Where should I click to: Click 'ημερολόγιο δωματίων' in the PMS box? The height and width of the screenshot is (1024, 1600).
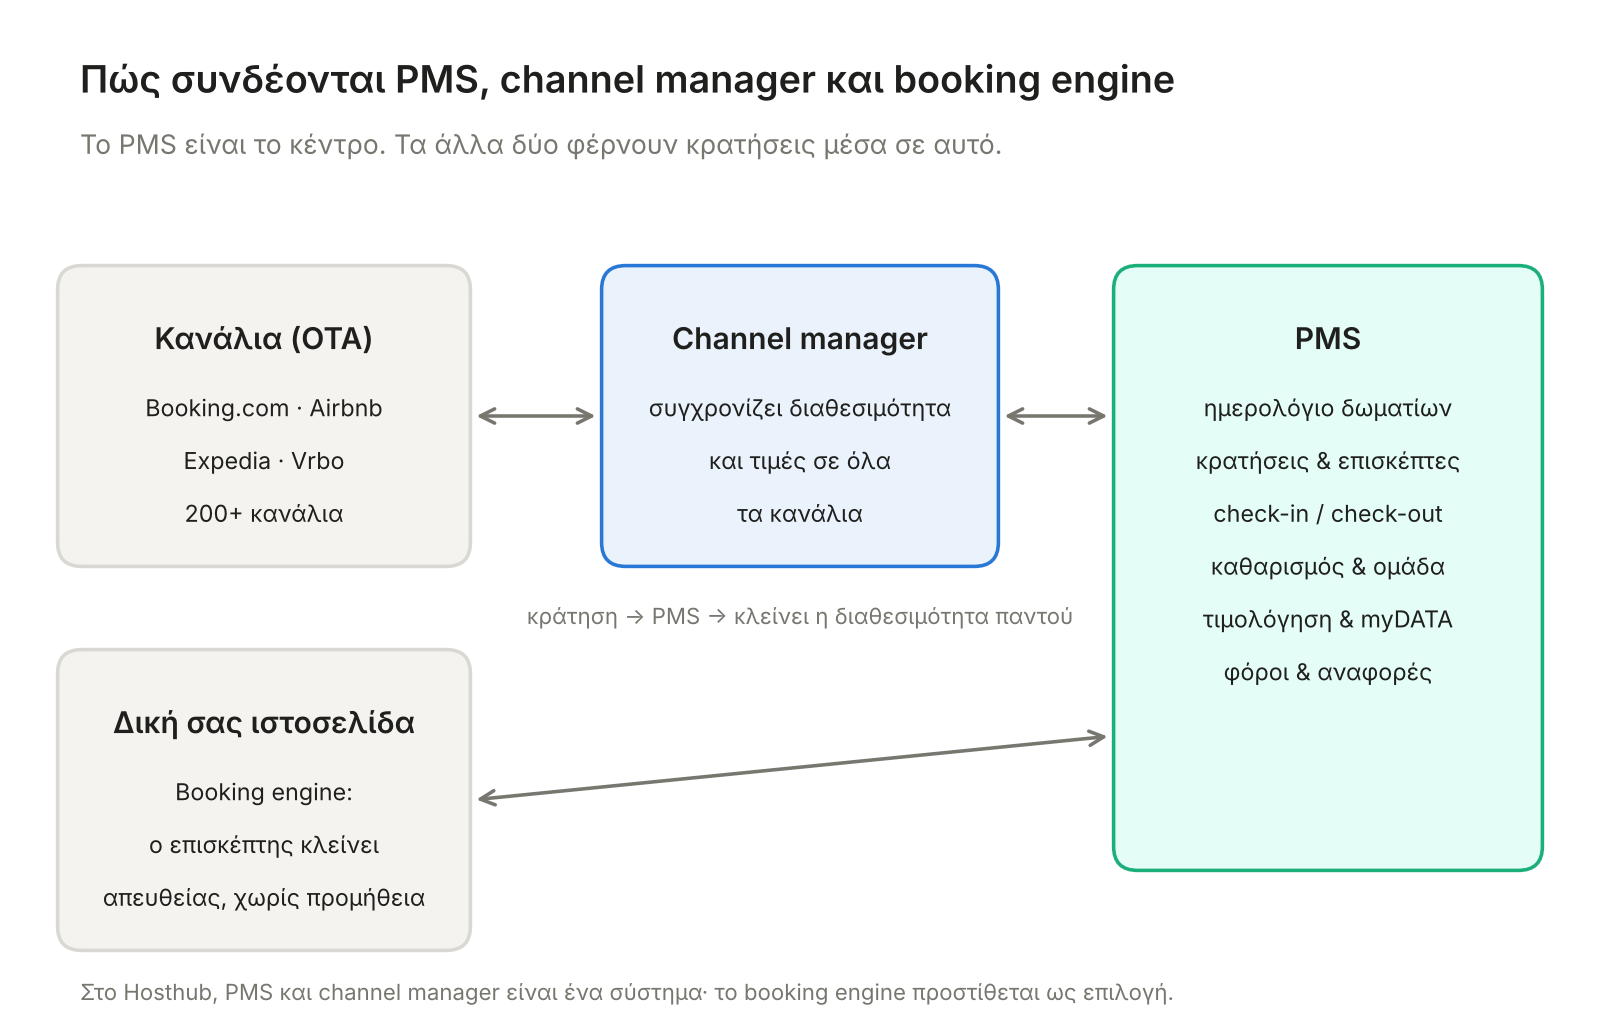coord(1328,409)
